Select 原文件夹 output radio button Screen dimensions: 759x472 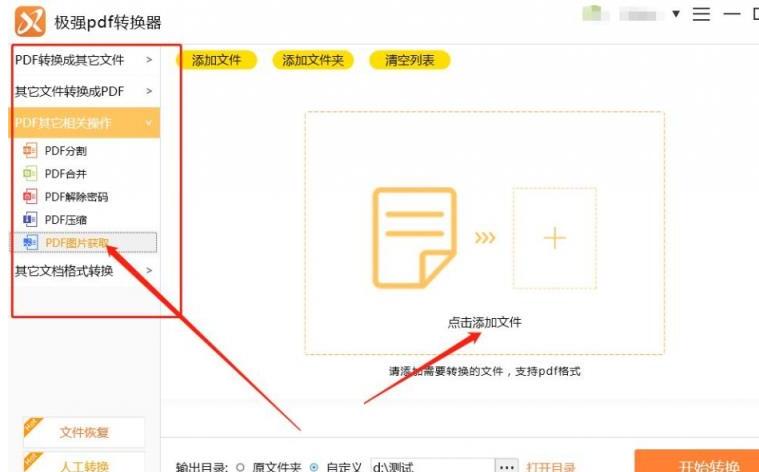coord(241,468)
